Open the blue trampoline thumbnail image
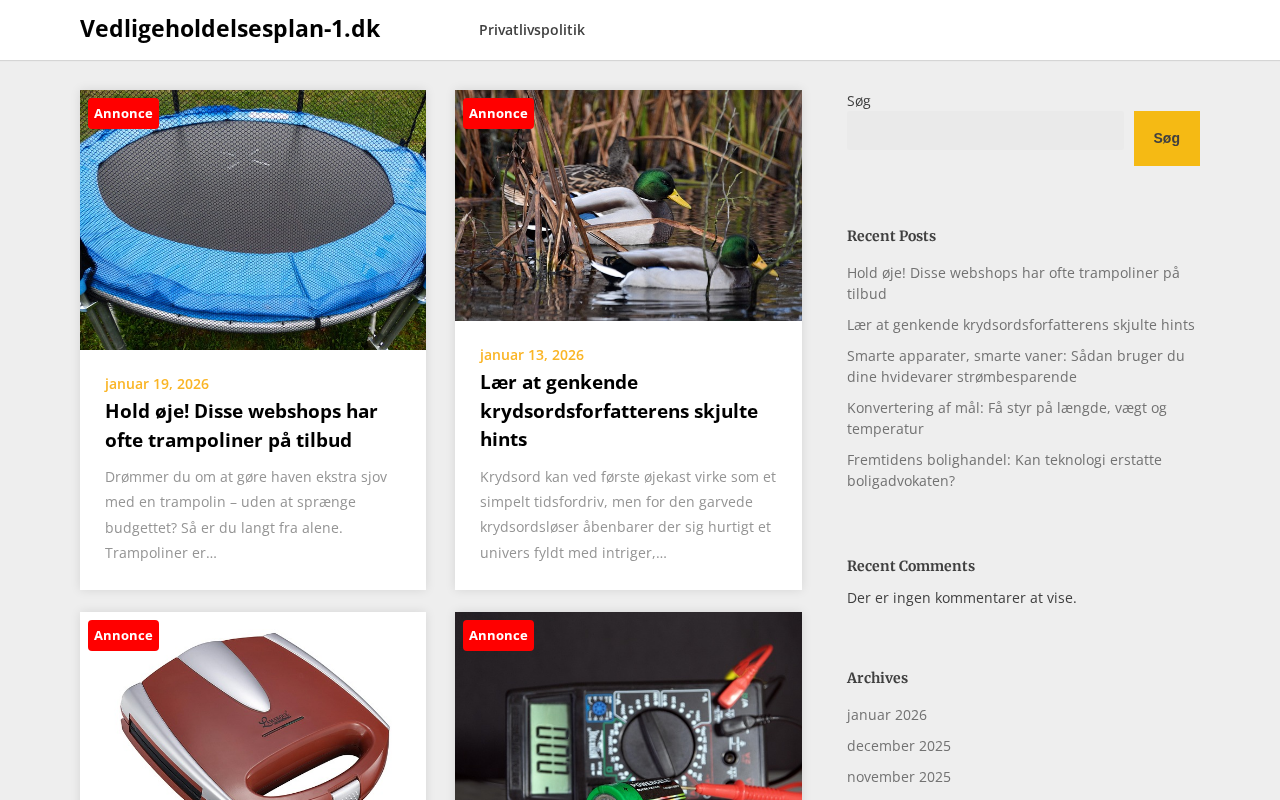This screenshot has width=1280, height=800. (253, 220)
